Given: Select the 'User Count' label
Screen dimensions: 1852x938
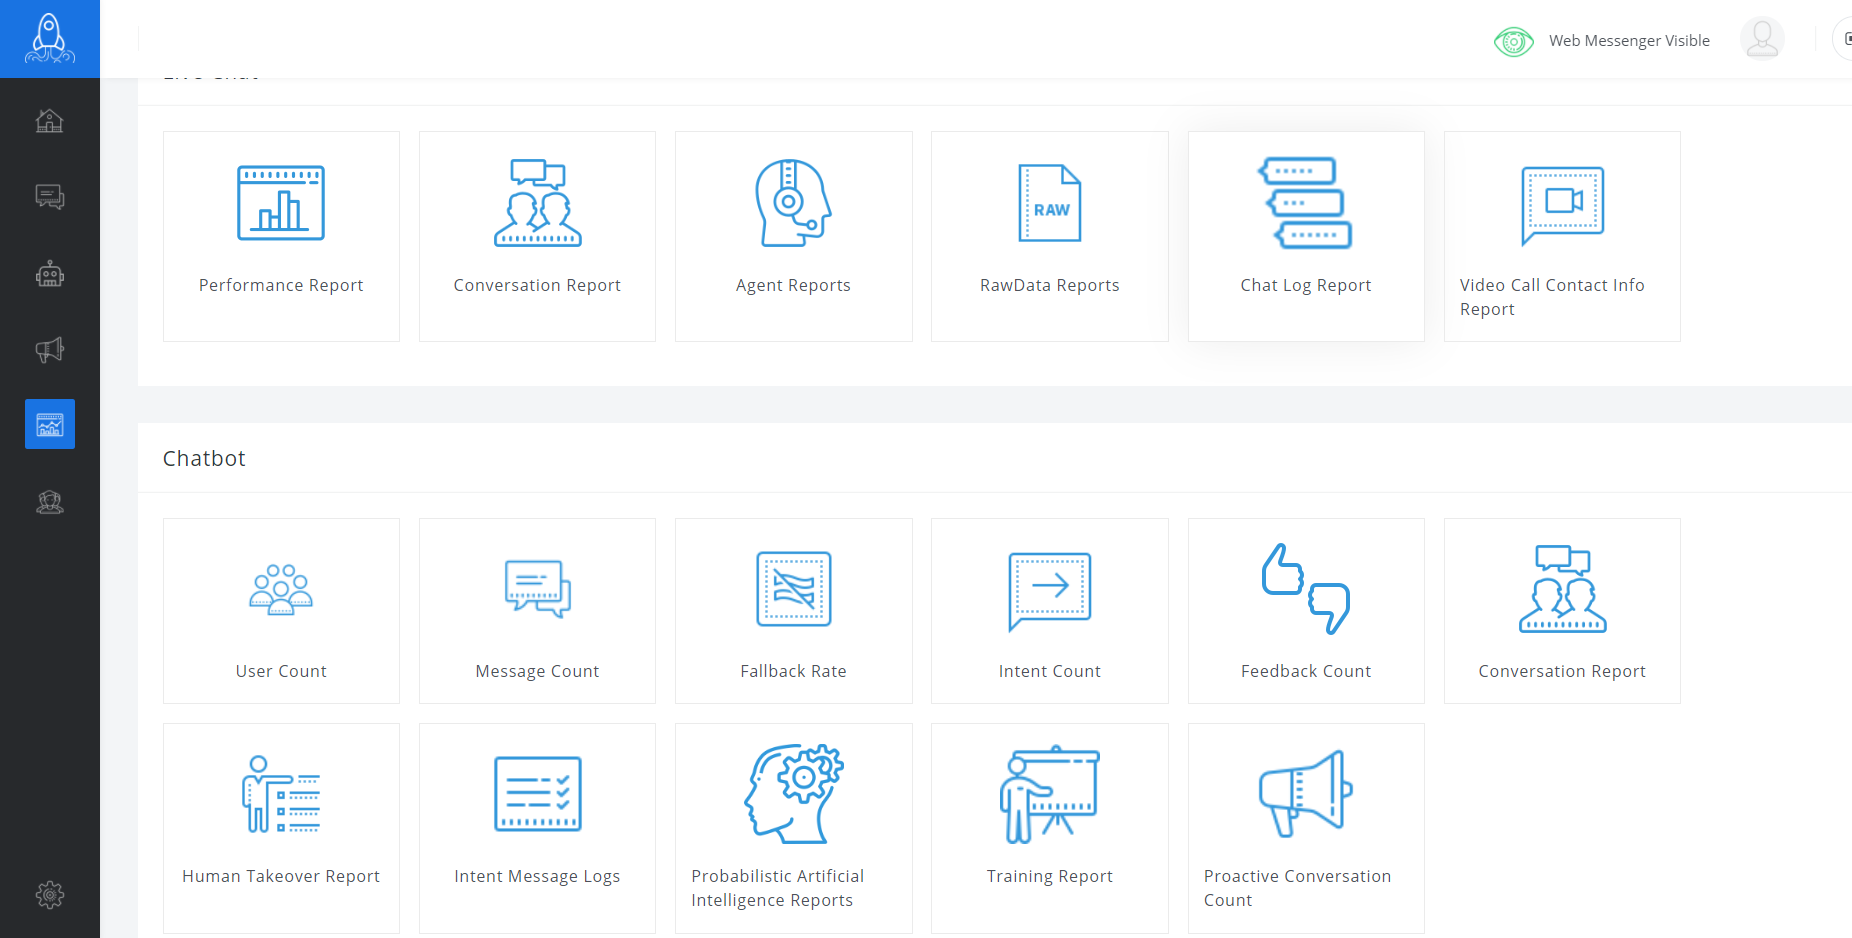Looking at the screenshot, I should 281,671.
